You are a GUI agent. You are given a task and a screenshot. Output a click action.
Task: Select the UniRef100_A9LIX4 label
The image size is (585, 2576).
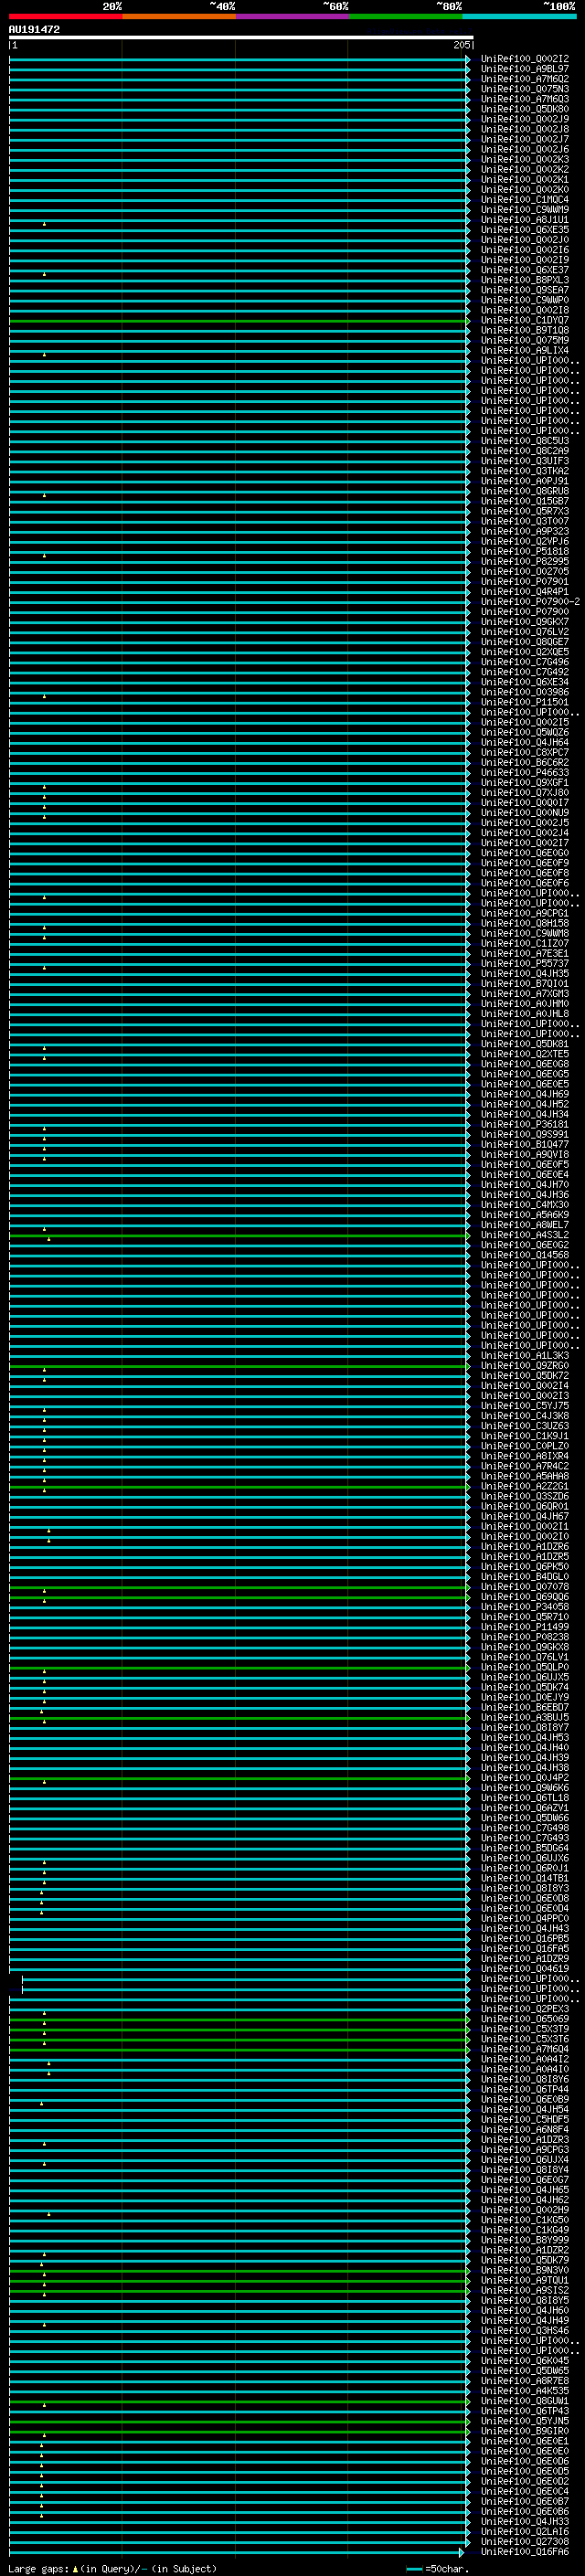point(525,350)
